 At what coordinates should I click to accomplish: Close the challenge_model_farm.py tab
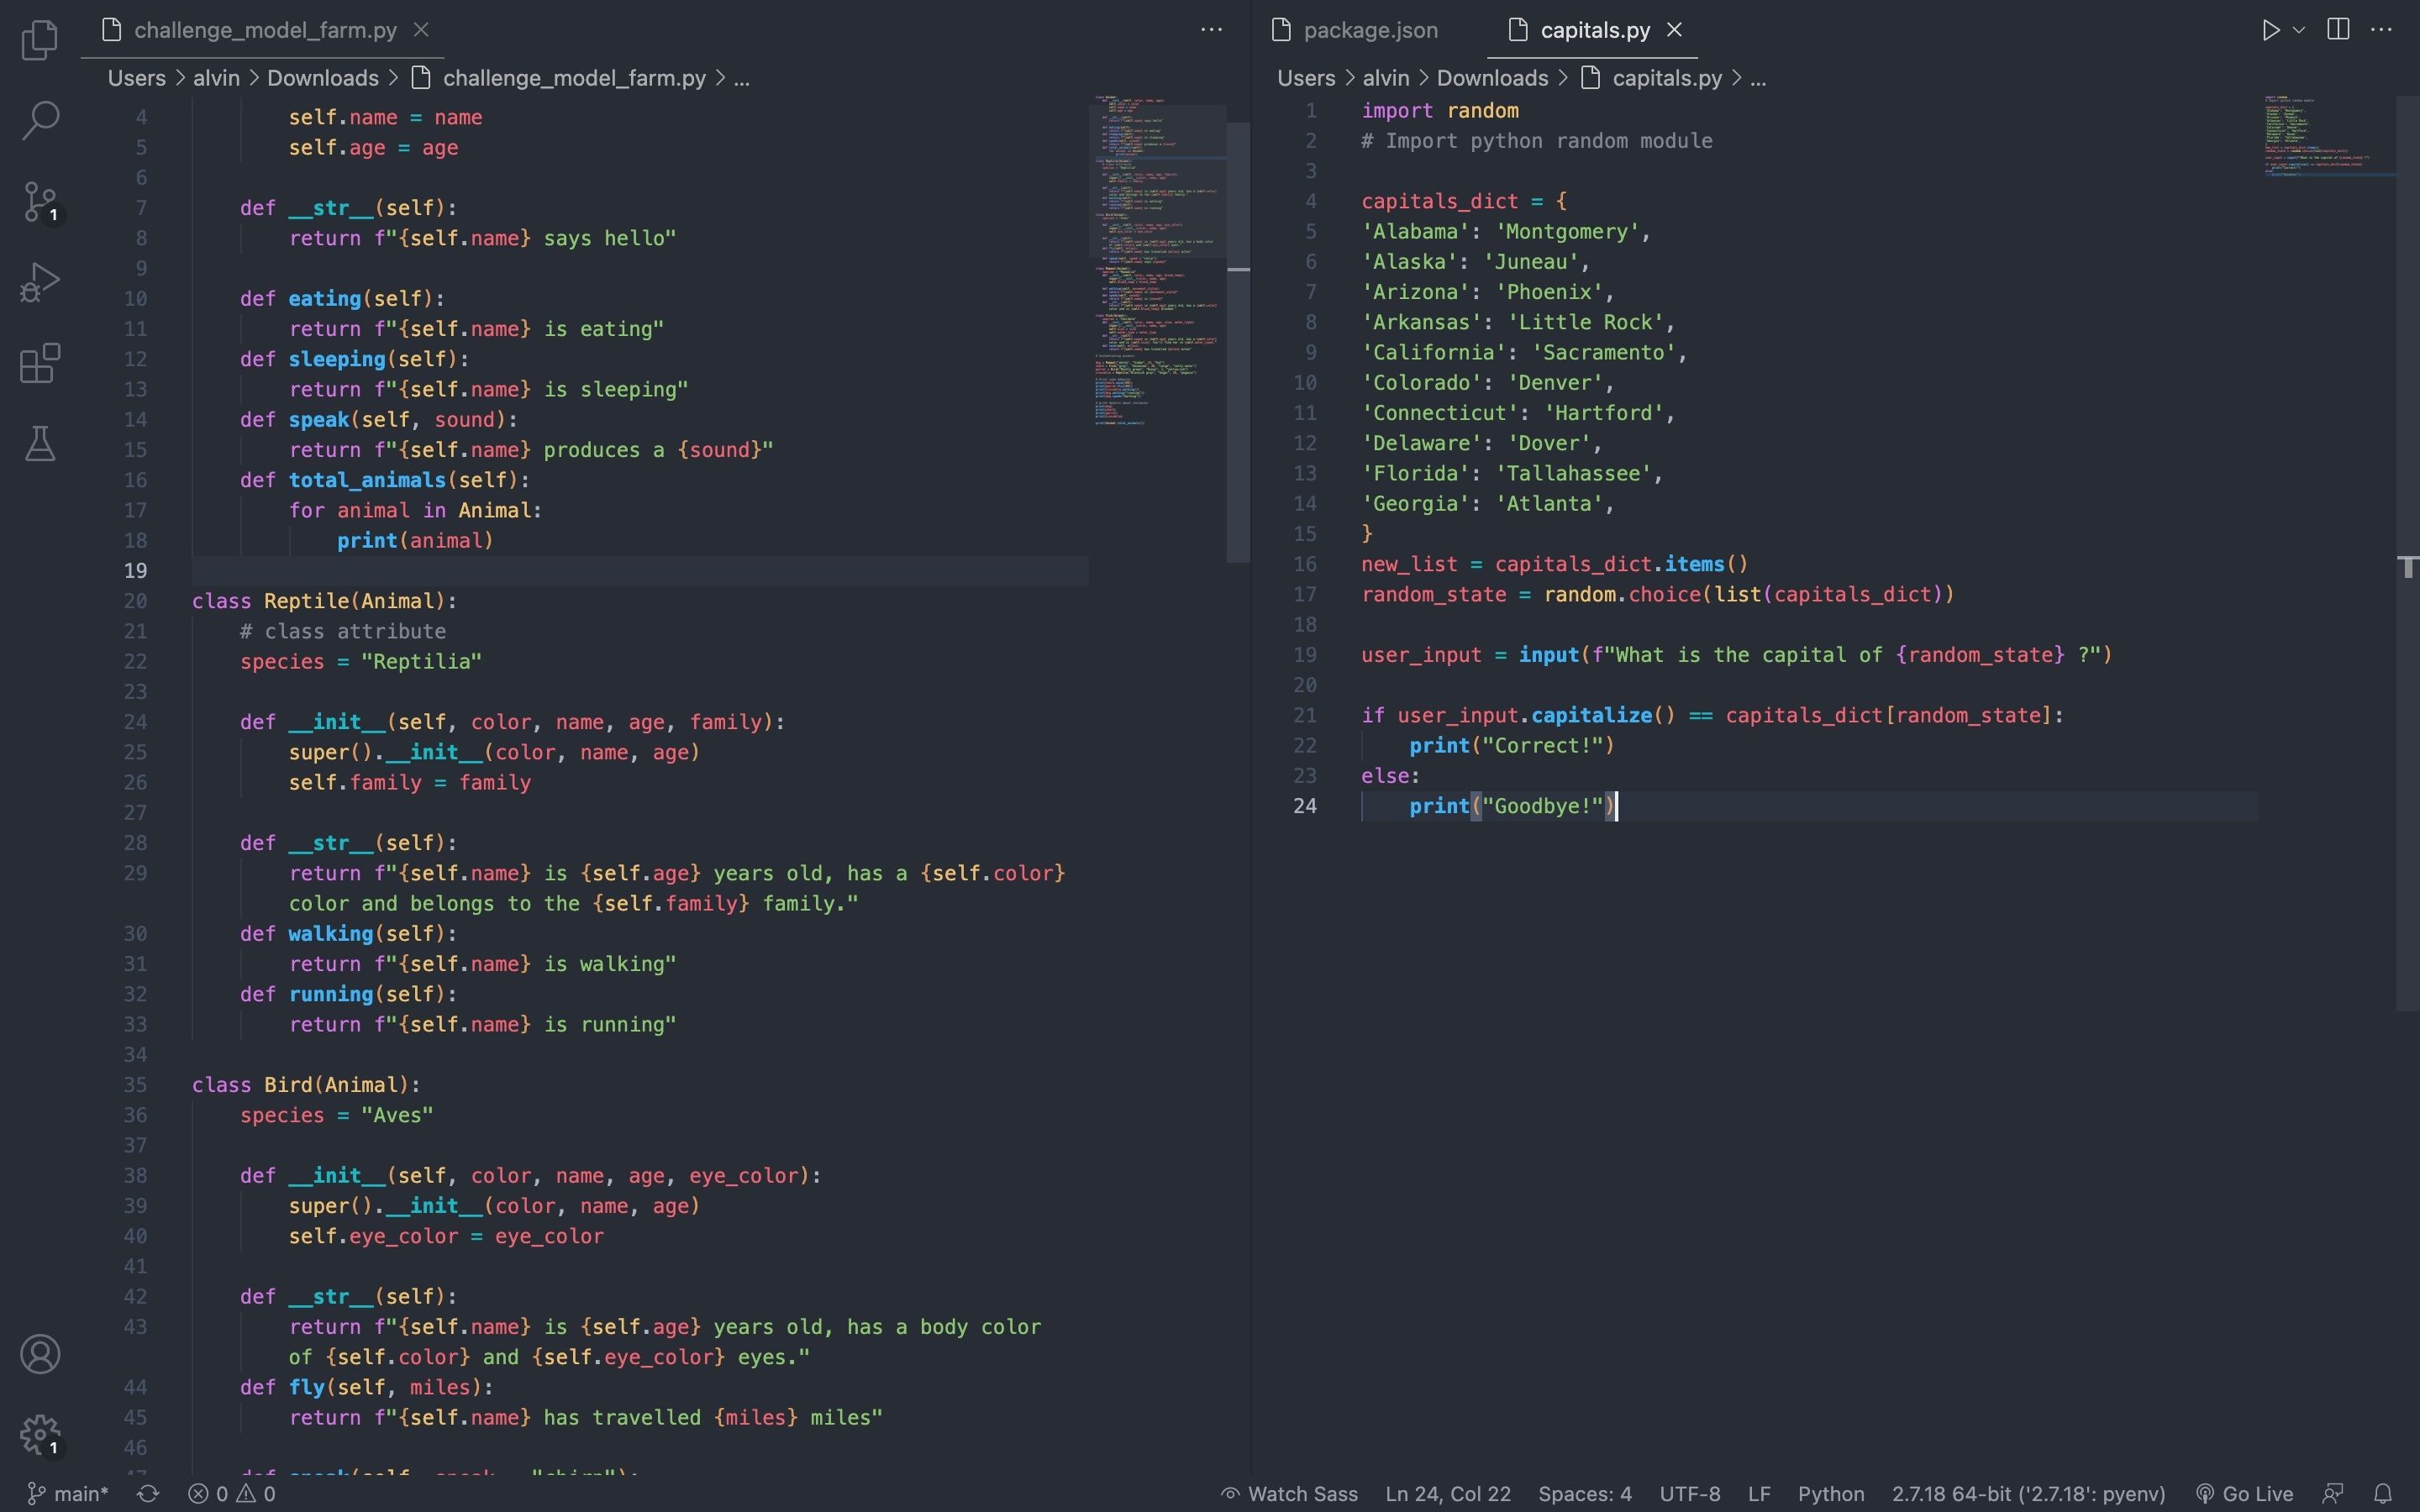[x=422, y=30]
